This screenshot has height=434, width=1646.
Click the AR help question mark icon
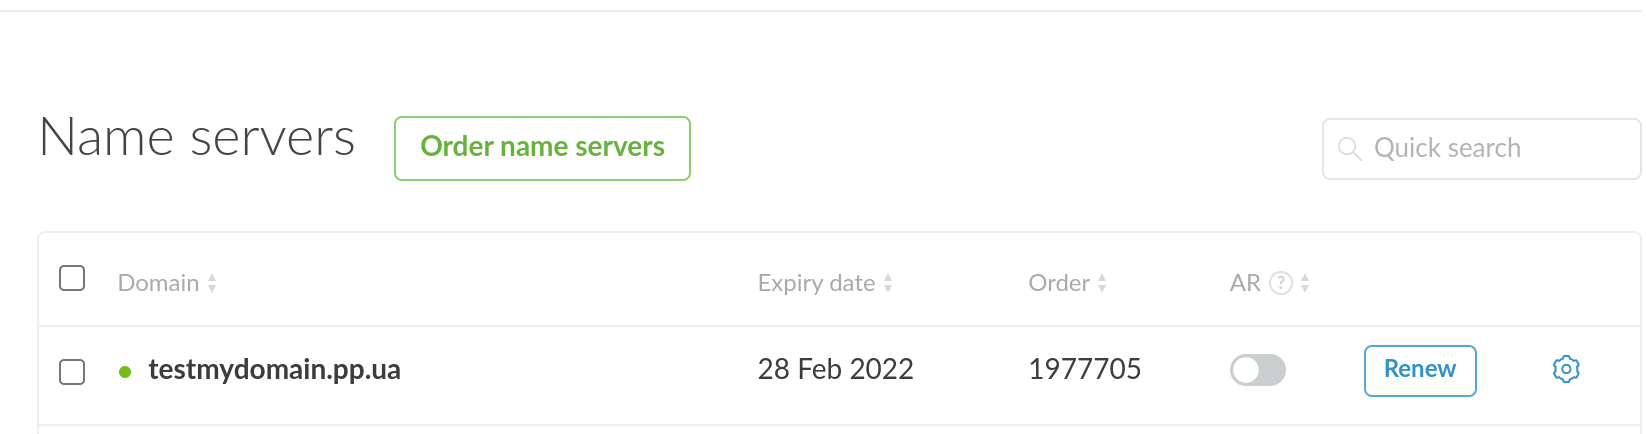click(1280, 283)
